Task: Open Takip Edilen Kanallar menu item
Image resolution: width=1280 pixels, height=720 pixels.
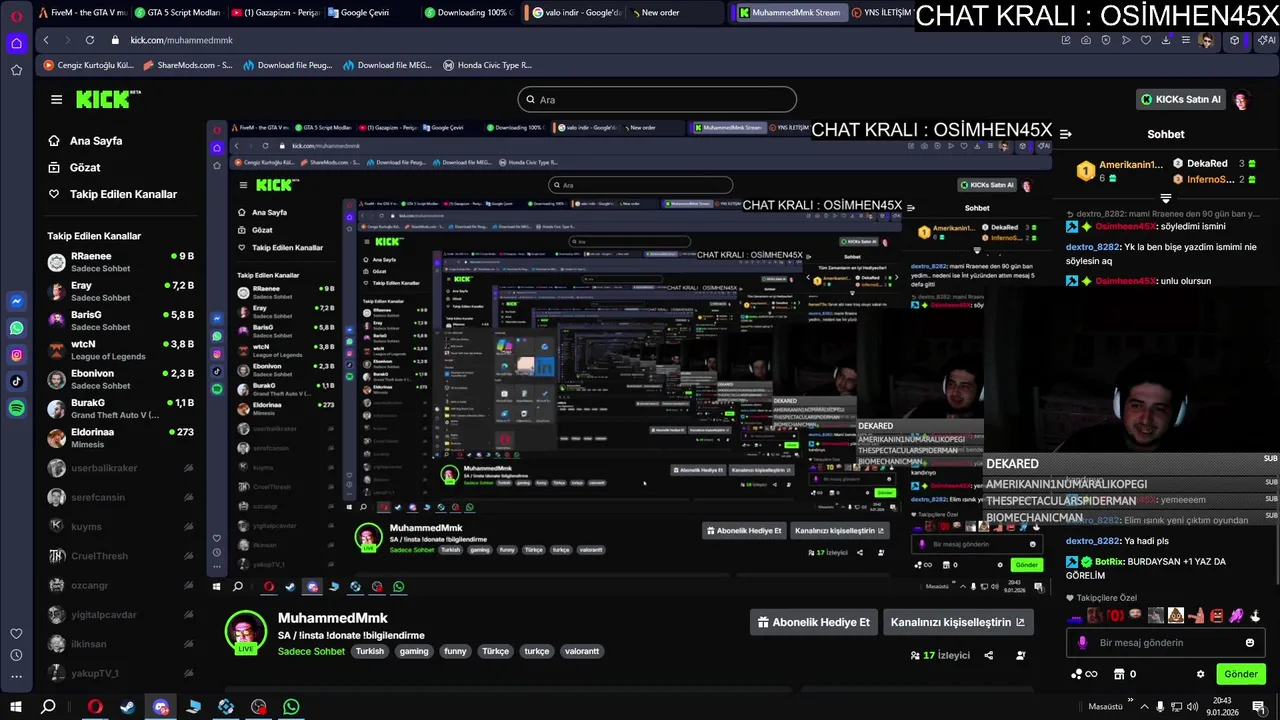Action: coord(113,194)
